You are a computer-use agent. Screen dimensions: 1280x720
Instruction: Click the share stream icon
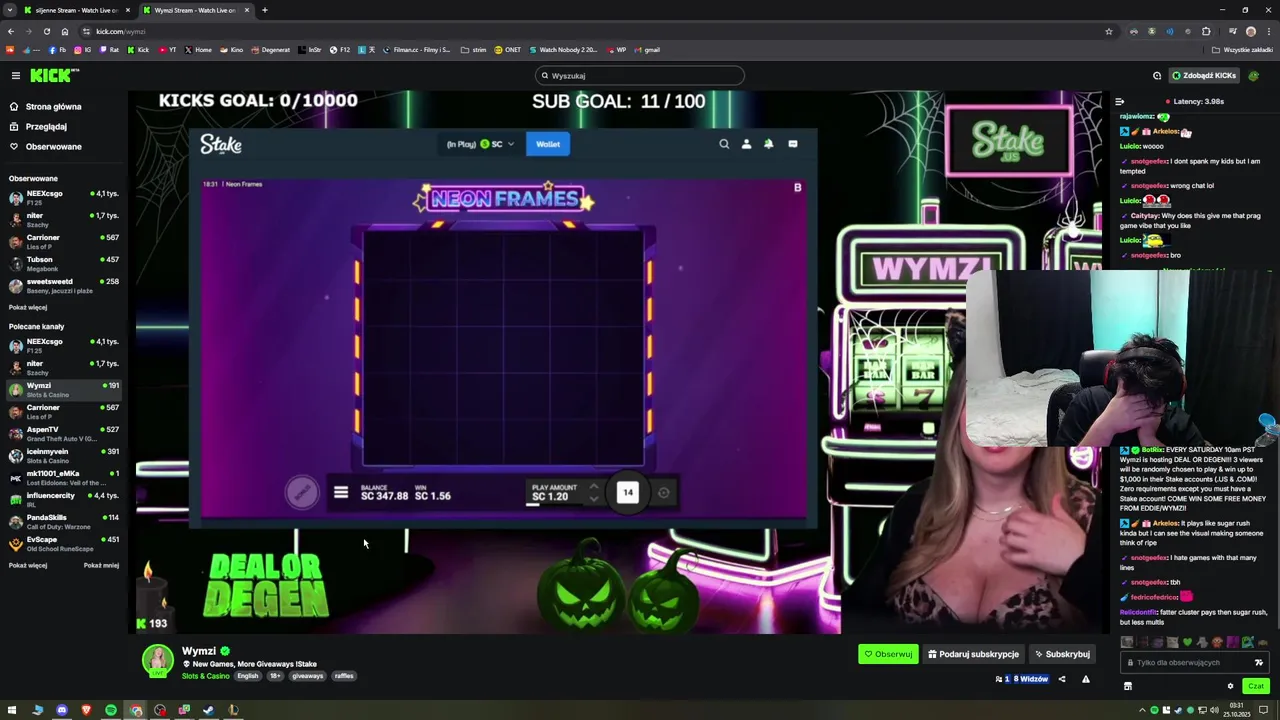pos(1062,680)
